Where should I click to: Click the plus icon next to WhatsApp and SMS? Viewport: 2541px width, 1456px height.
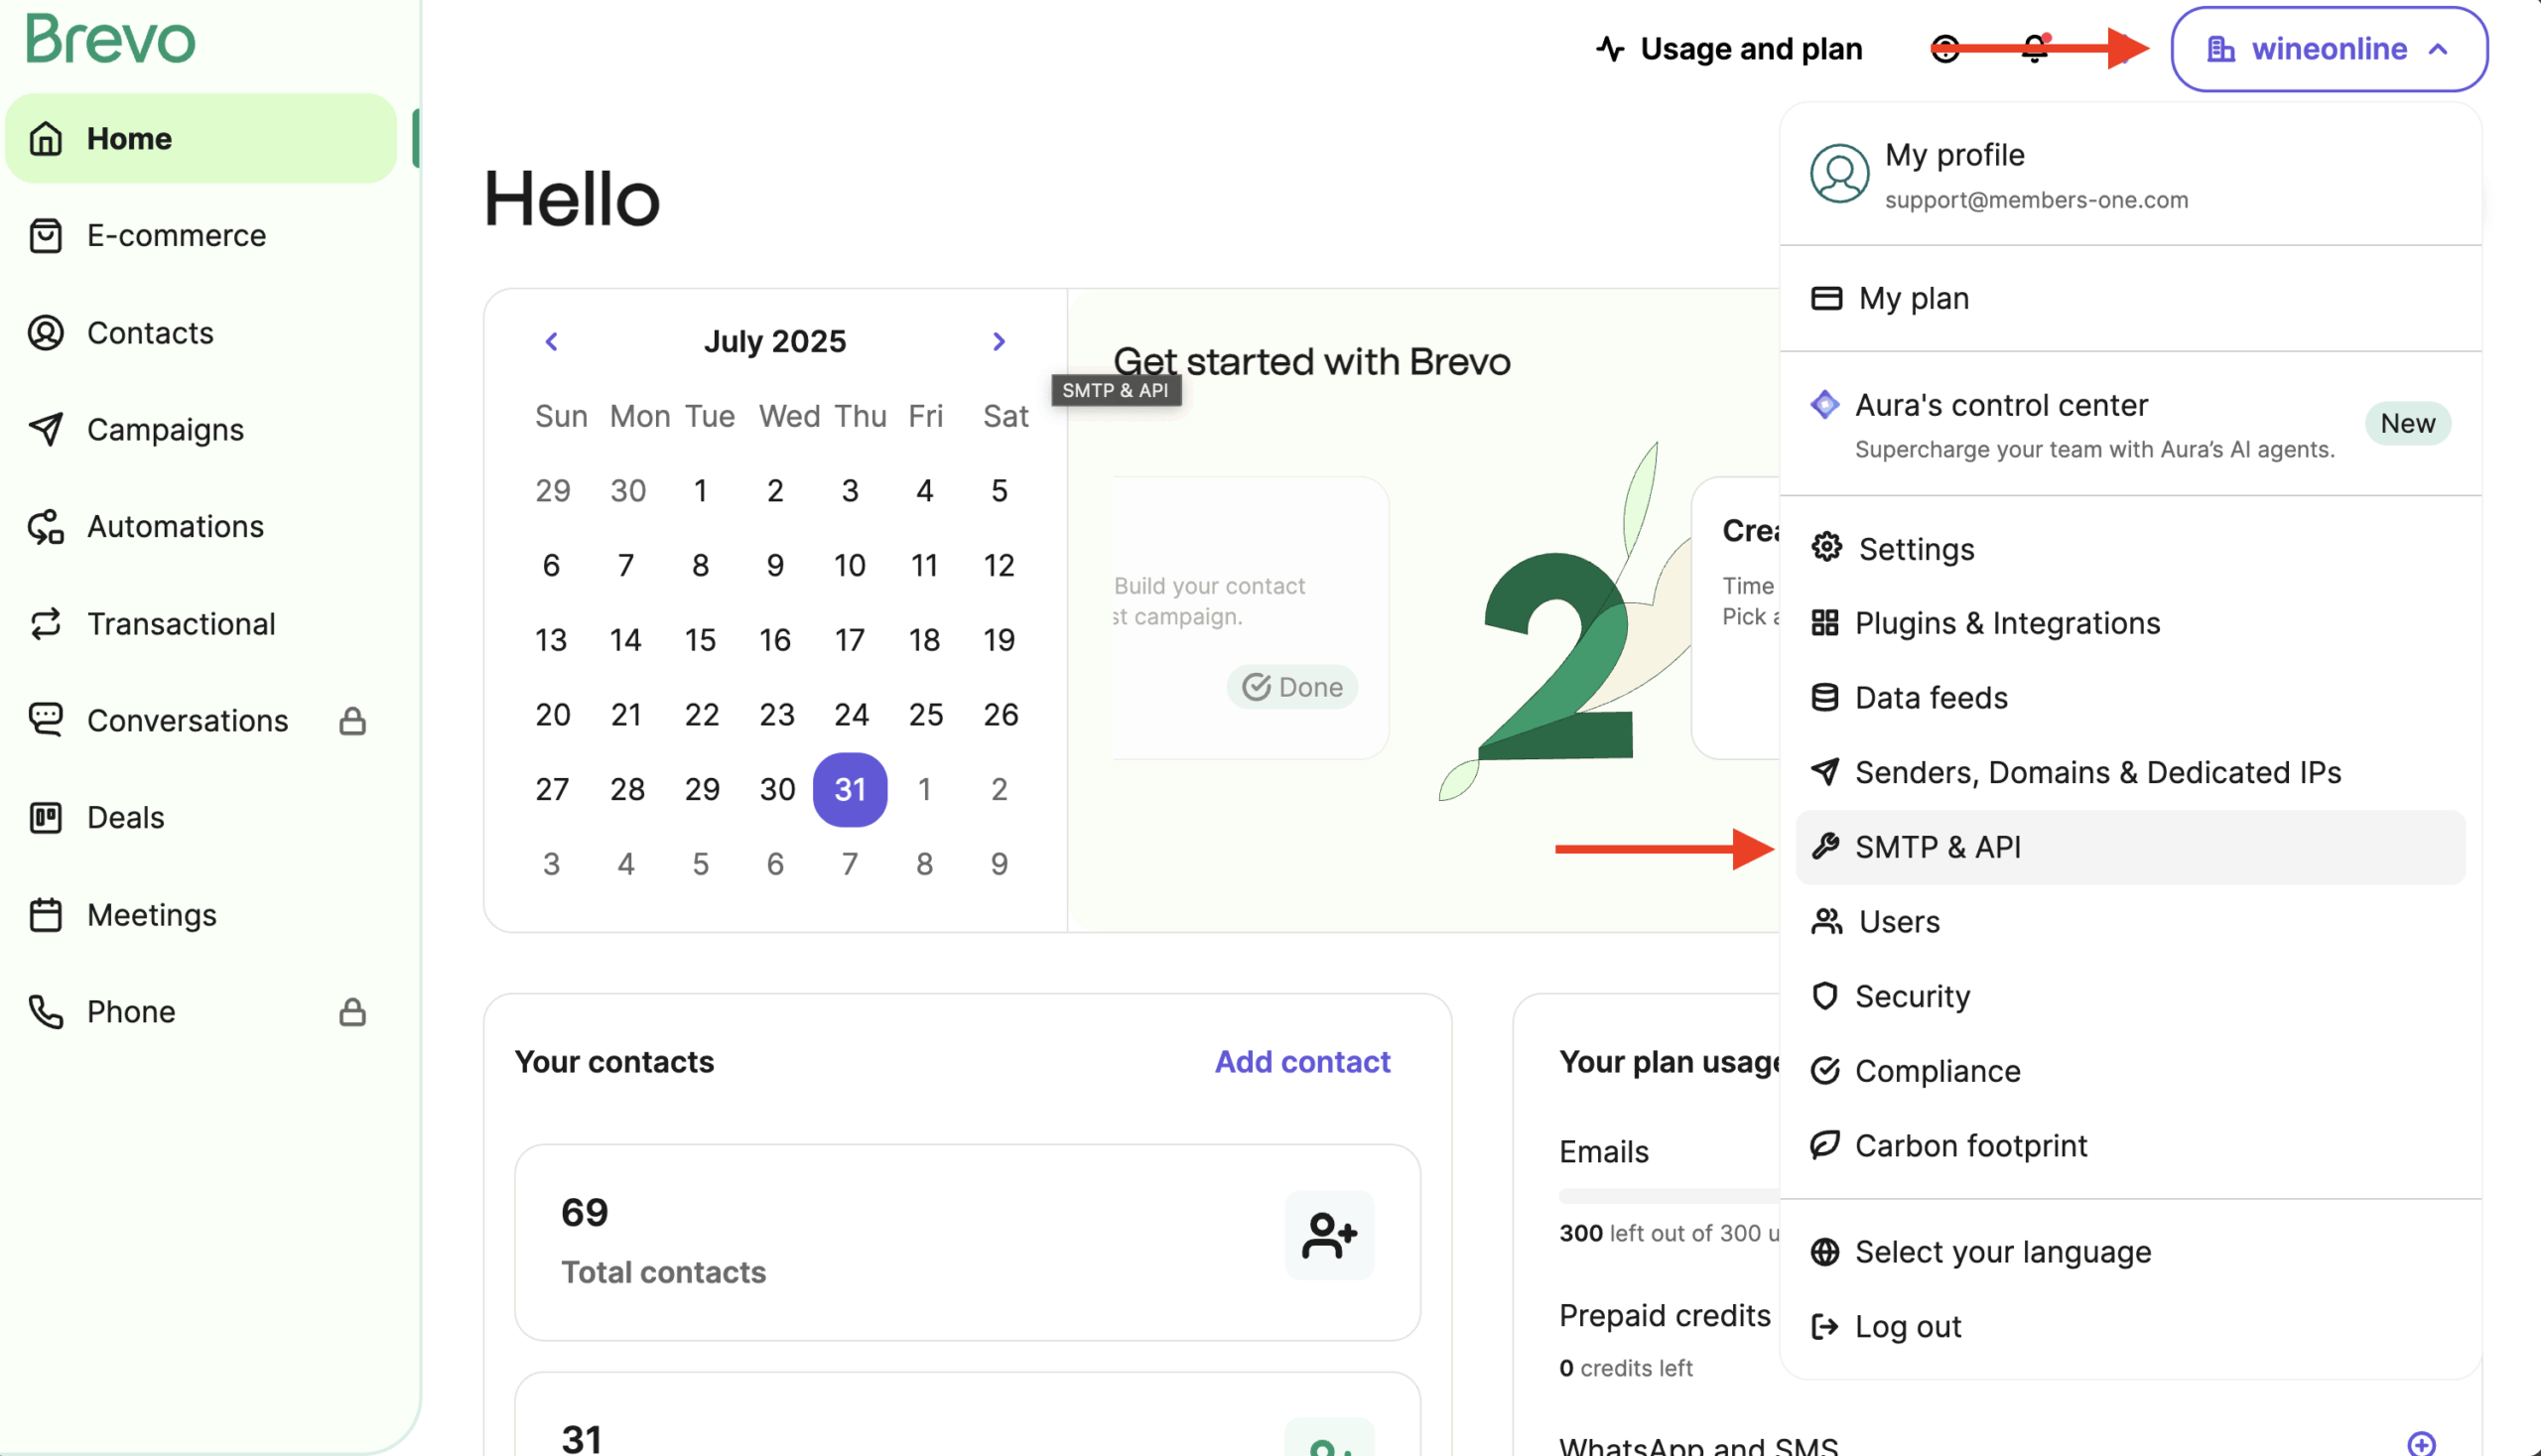pos(2421,1444)
